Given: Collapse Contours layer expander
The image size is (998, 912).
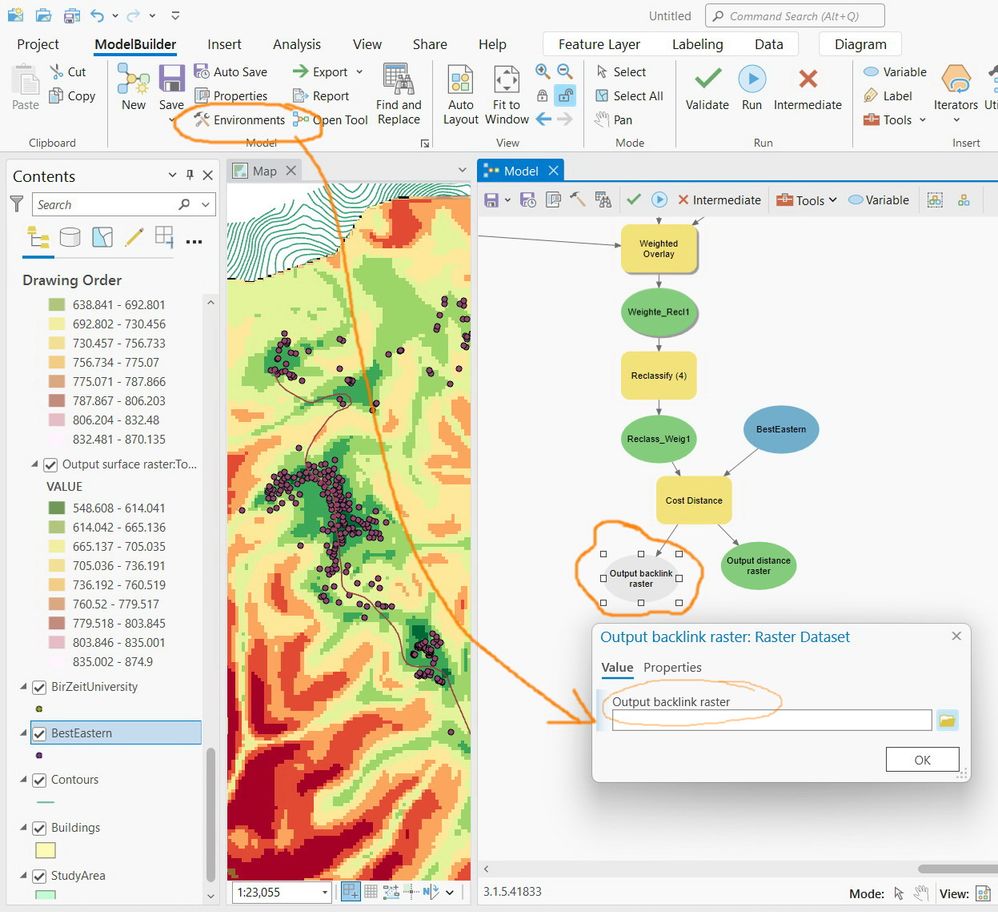Looking at the screenshot, I should pos(23,780).
